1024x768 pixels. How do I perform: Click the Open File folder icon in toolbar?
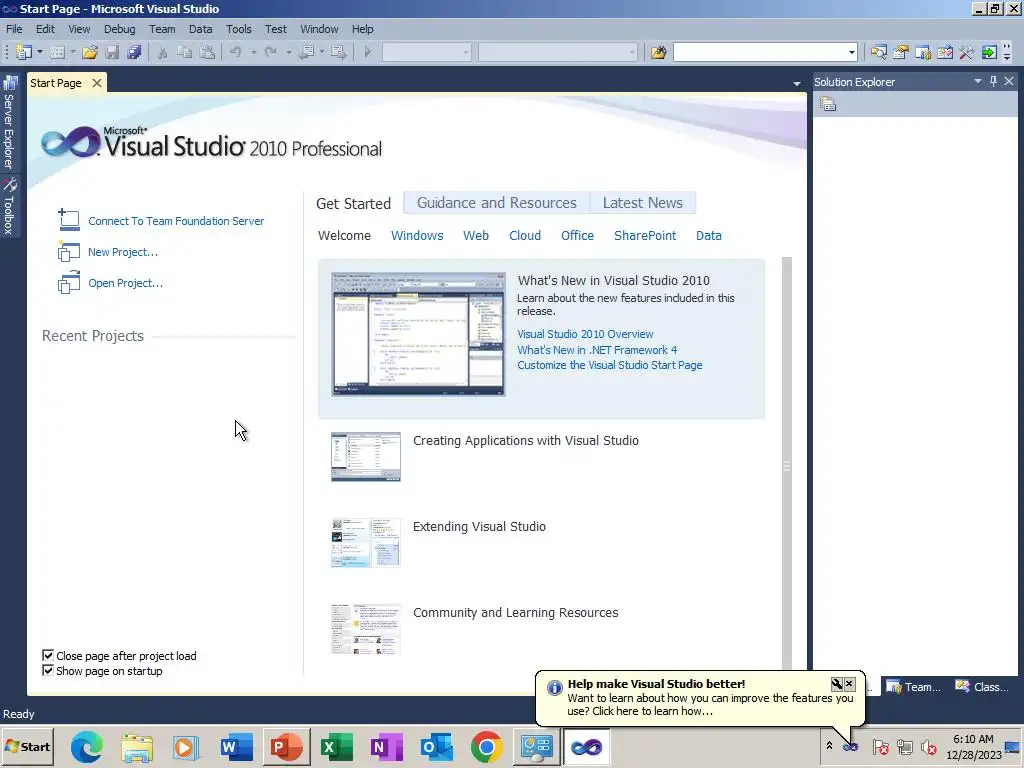tap(90, 52)
